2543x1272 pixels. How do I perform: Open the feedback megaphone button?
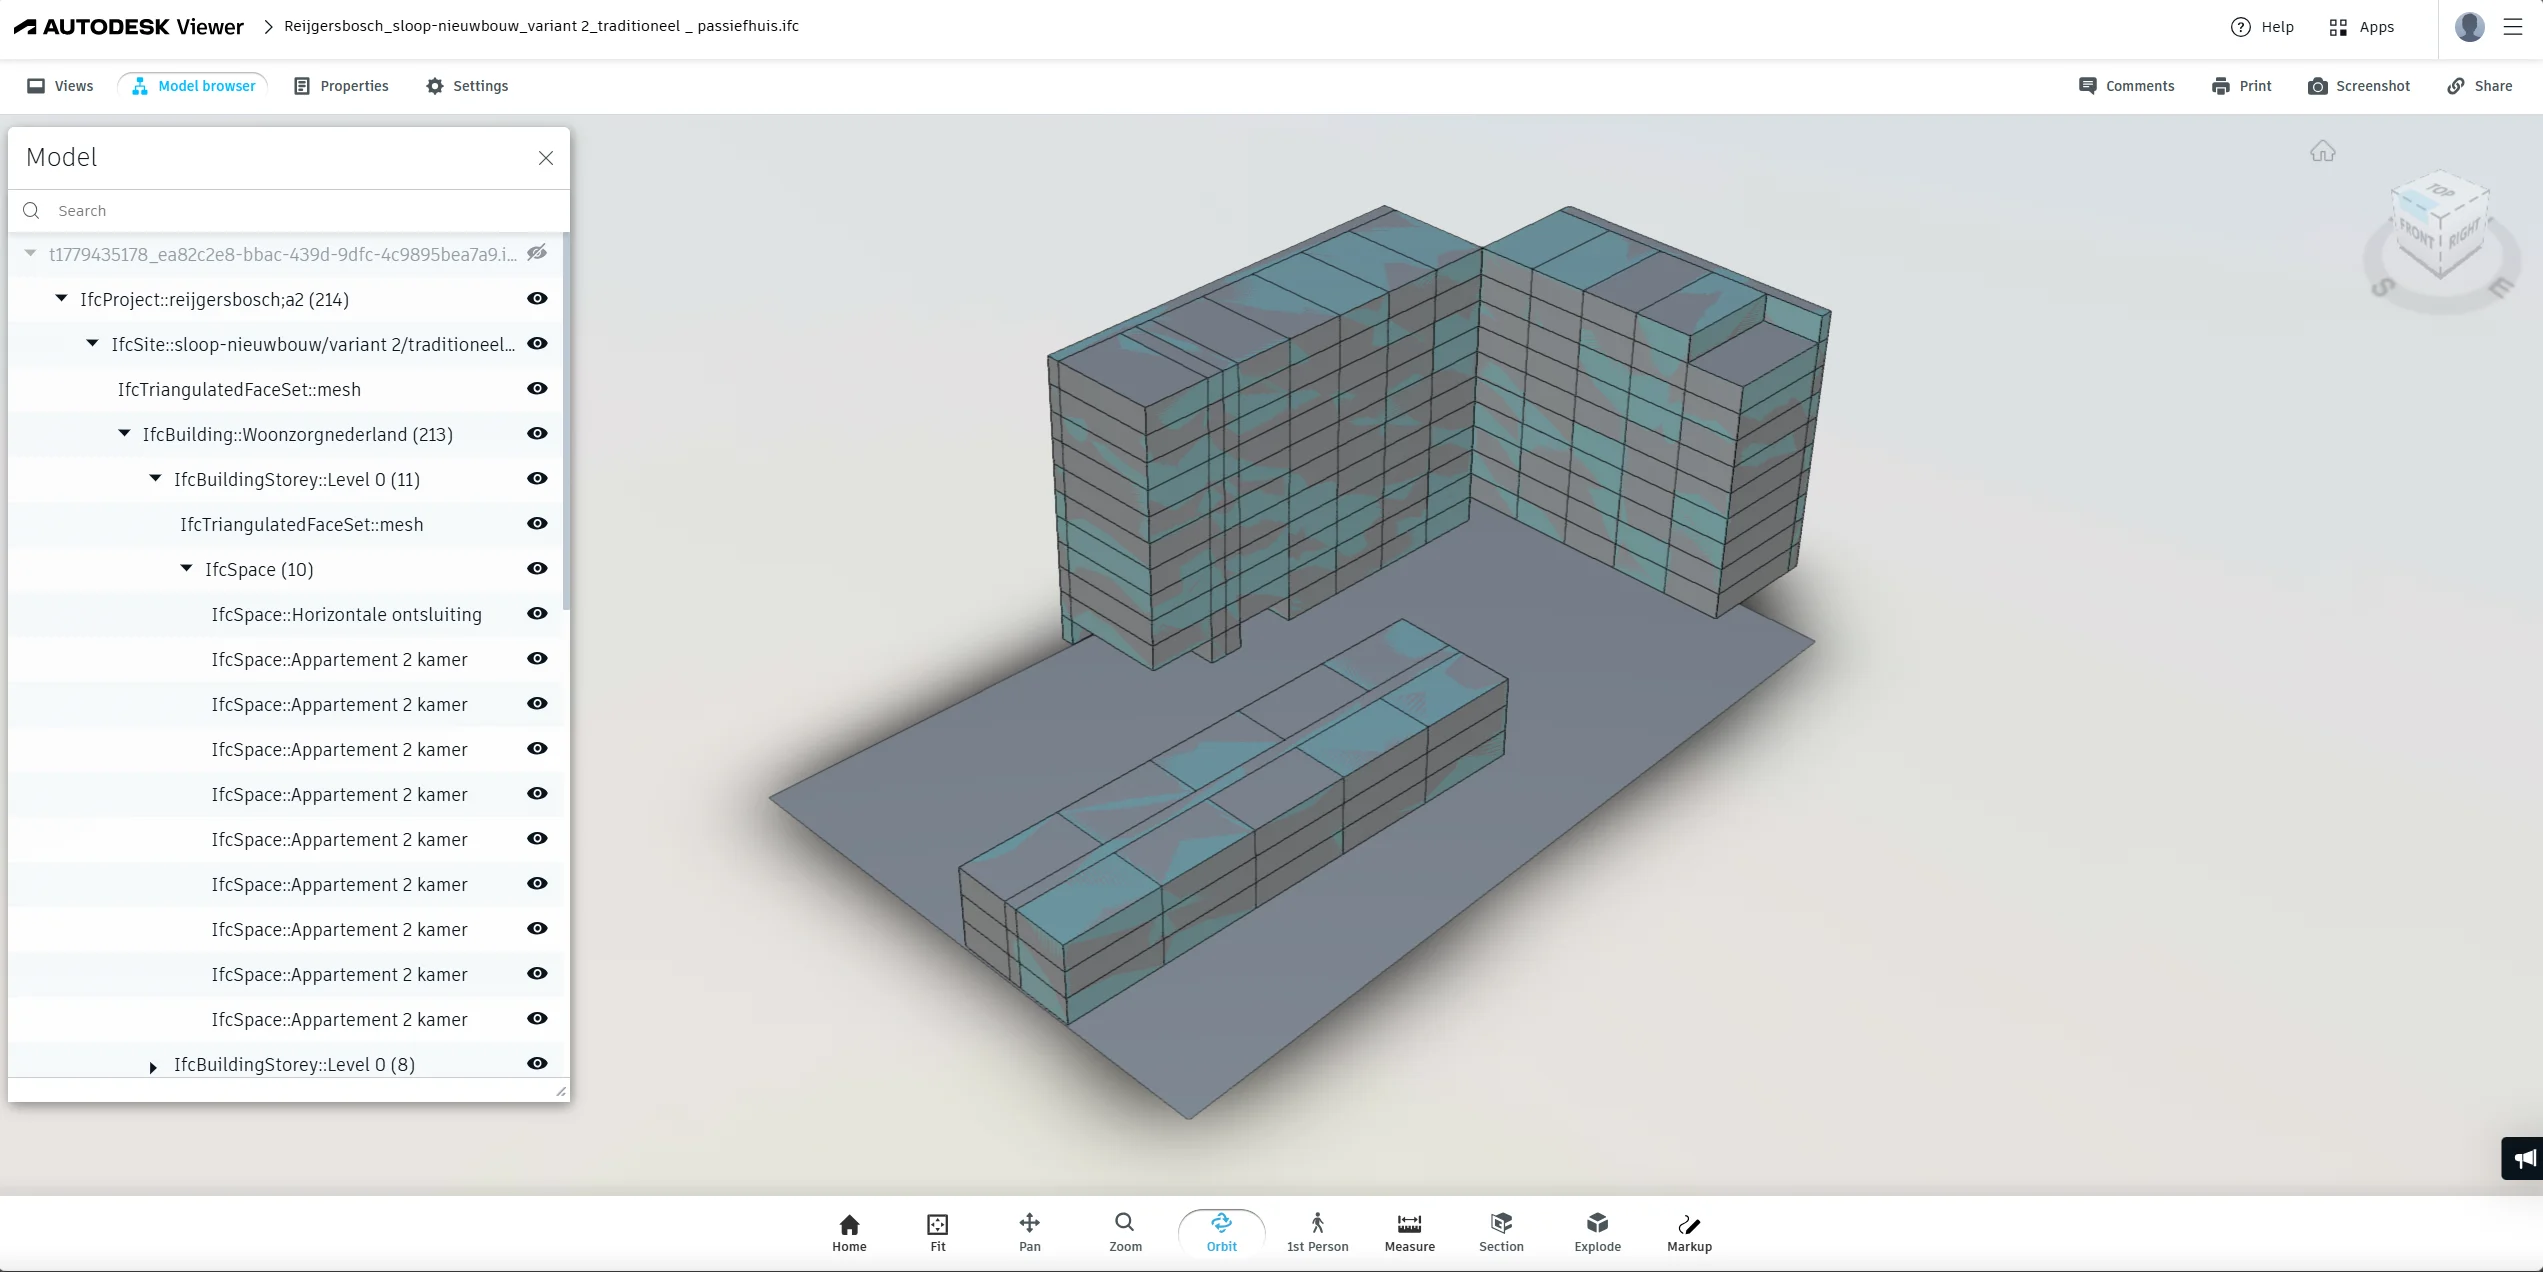[x=2524, y=1158]
